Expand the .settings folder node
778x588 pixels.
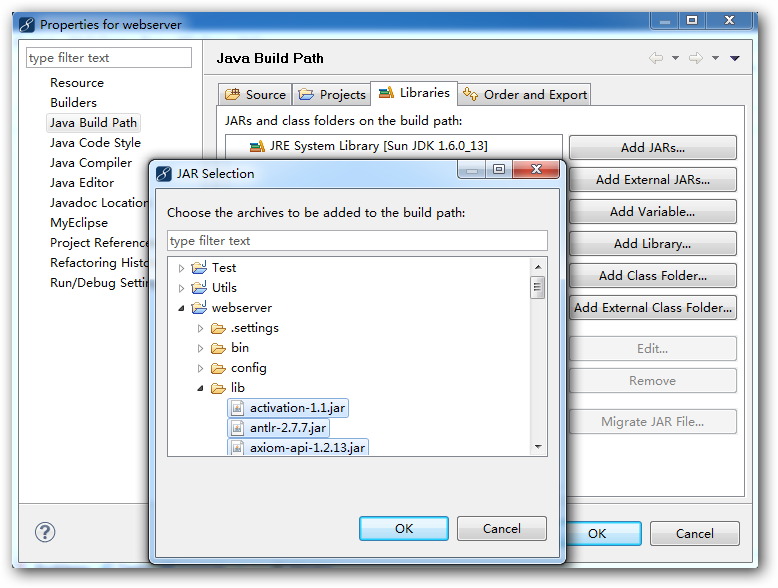pyautogui.click(x=200, y=328)
